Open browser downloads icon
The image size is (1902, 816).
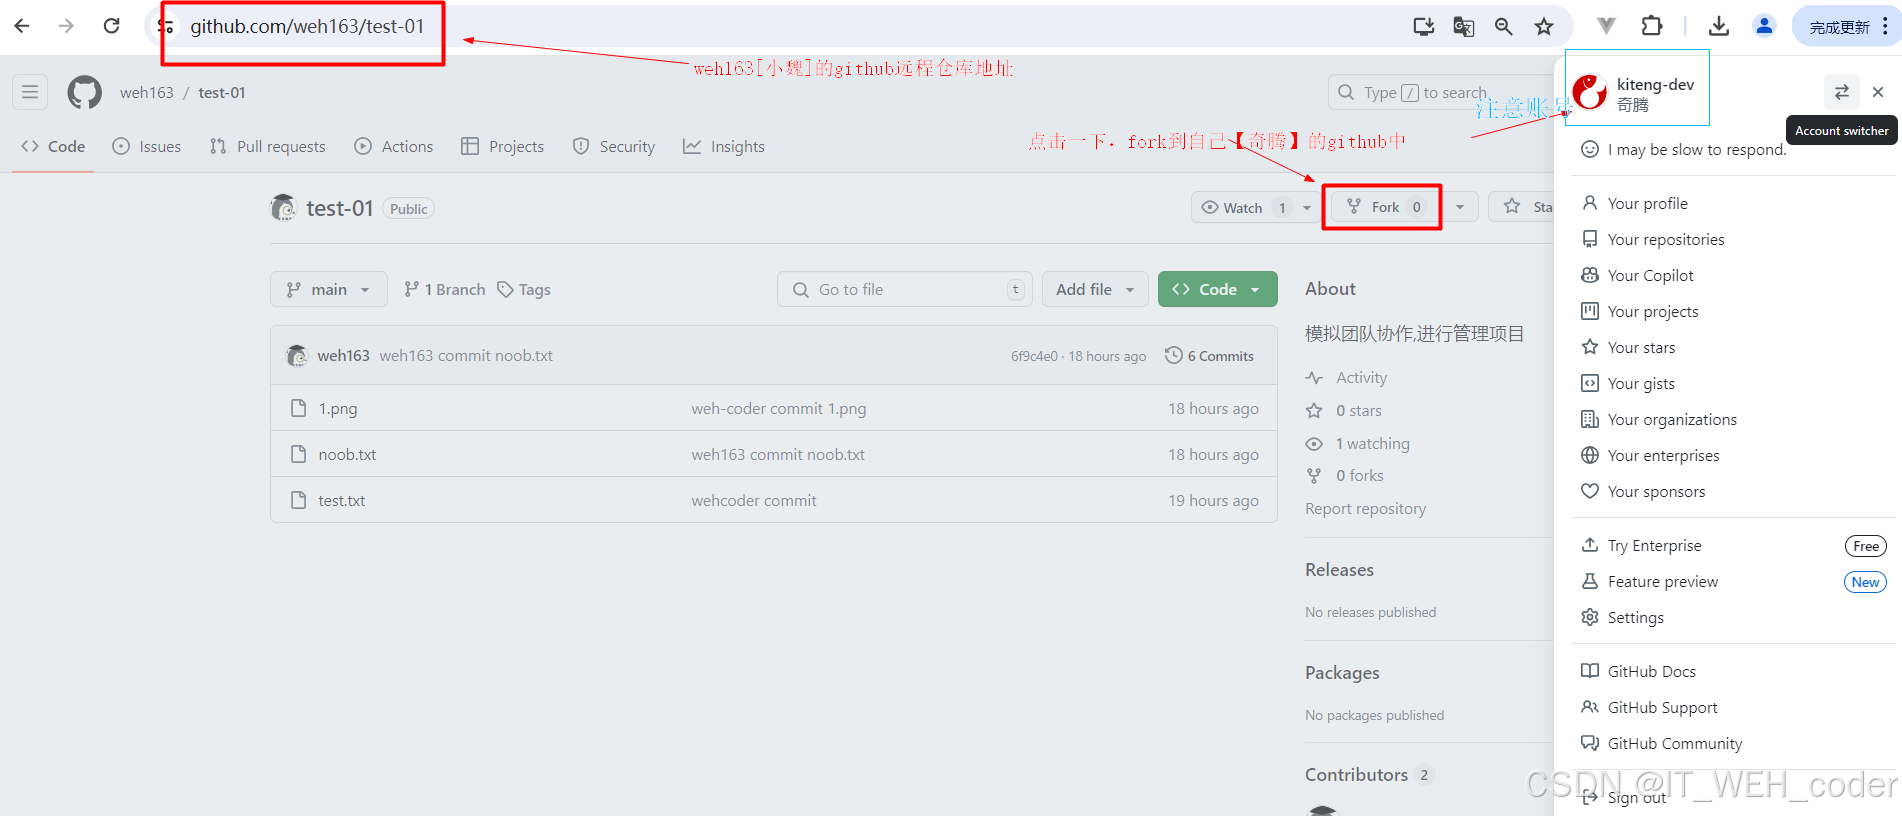pos(1719,26)
